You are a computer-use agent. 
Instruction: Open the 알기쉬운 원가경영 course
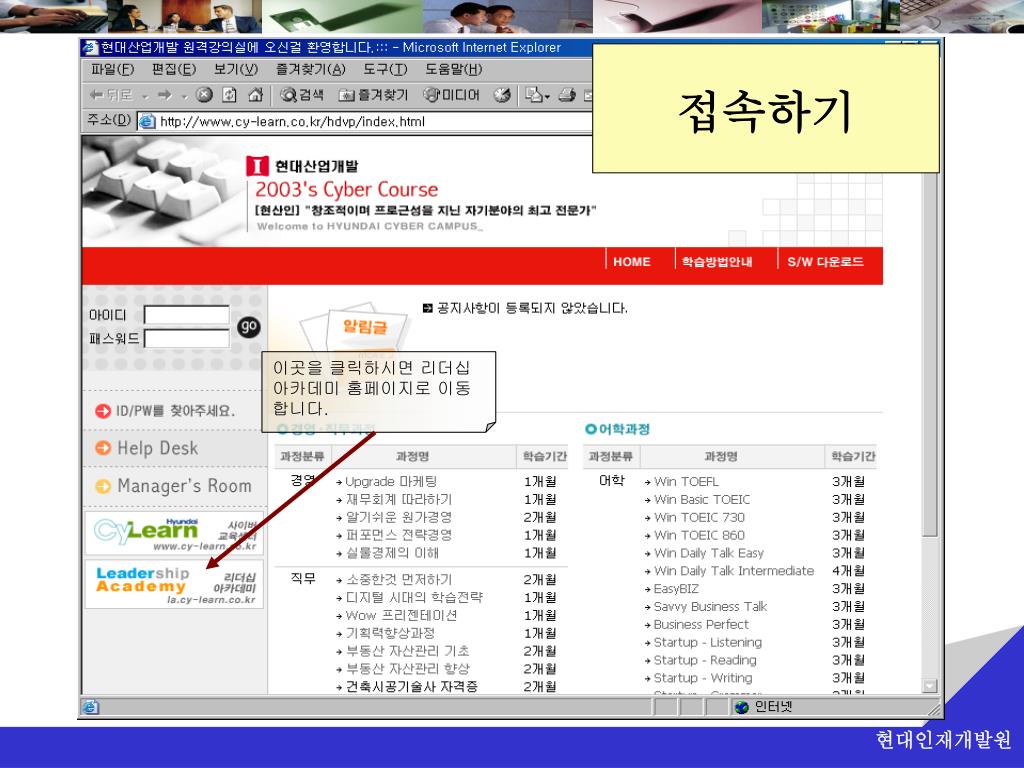click(398, 517)
